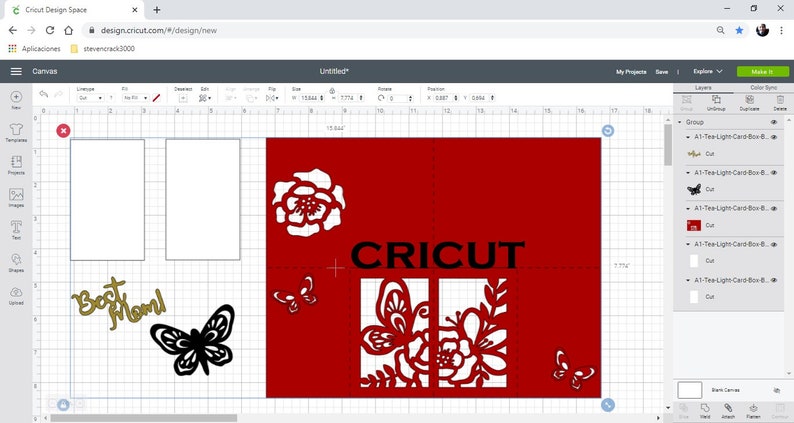Click the Redo arrow

59,94
